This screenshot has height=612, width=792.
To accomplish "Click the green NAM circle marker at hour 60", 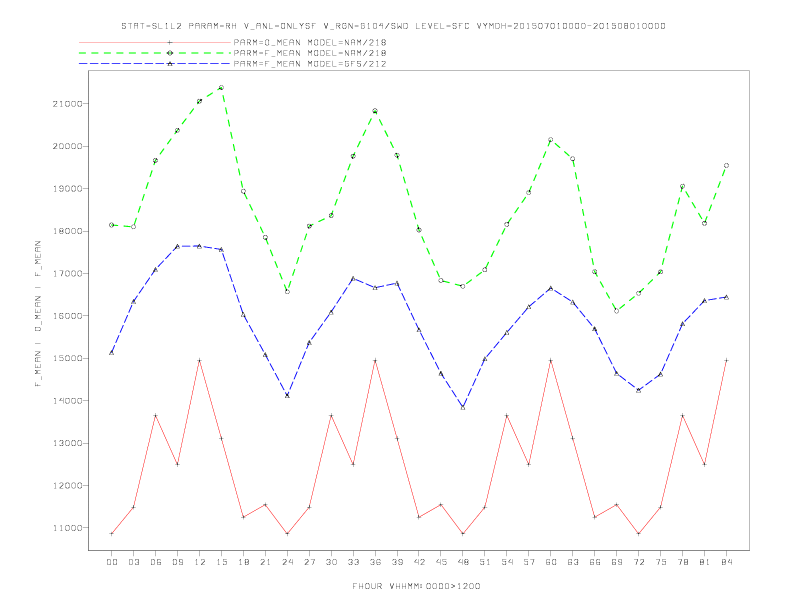I will click(551, 140).
